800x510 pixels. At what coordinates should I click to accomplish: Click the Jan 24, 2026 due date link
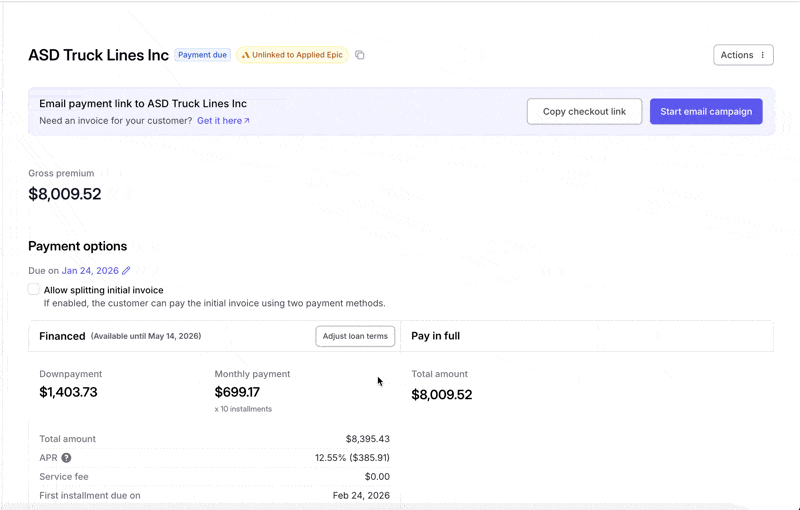(90, 270)
